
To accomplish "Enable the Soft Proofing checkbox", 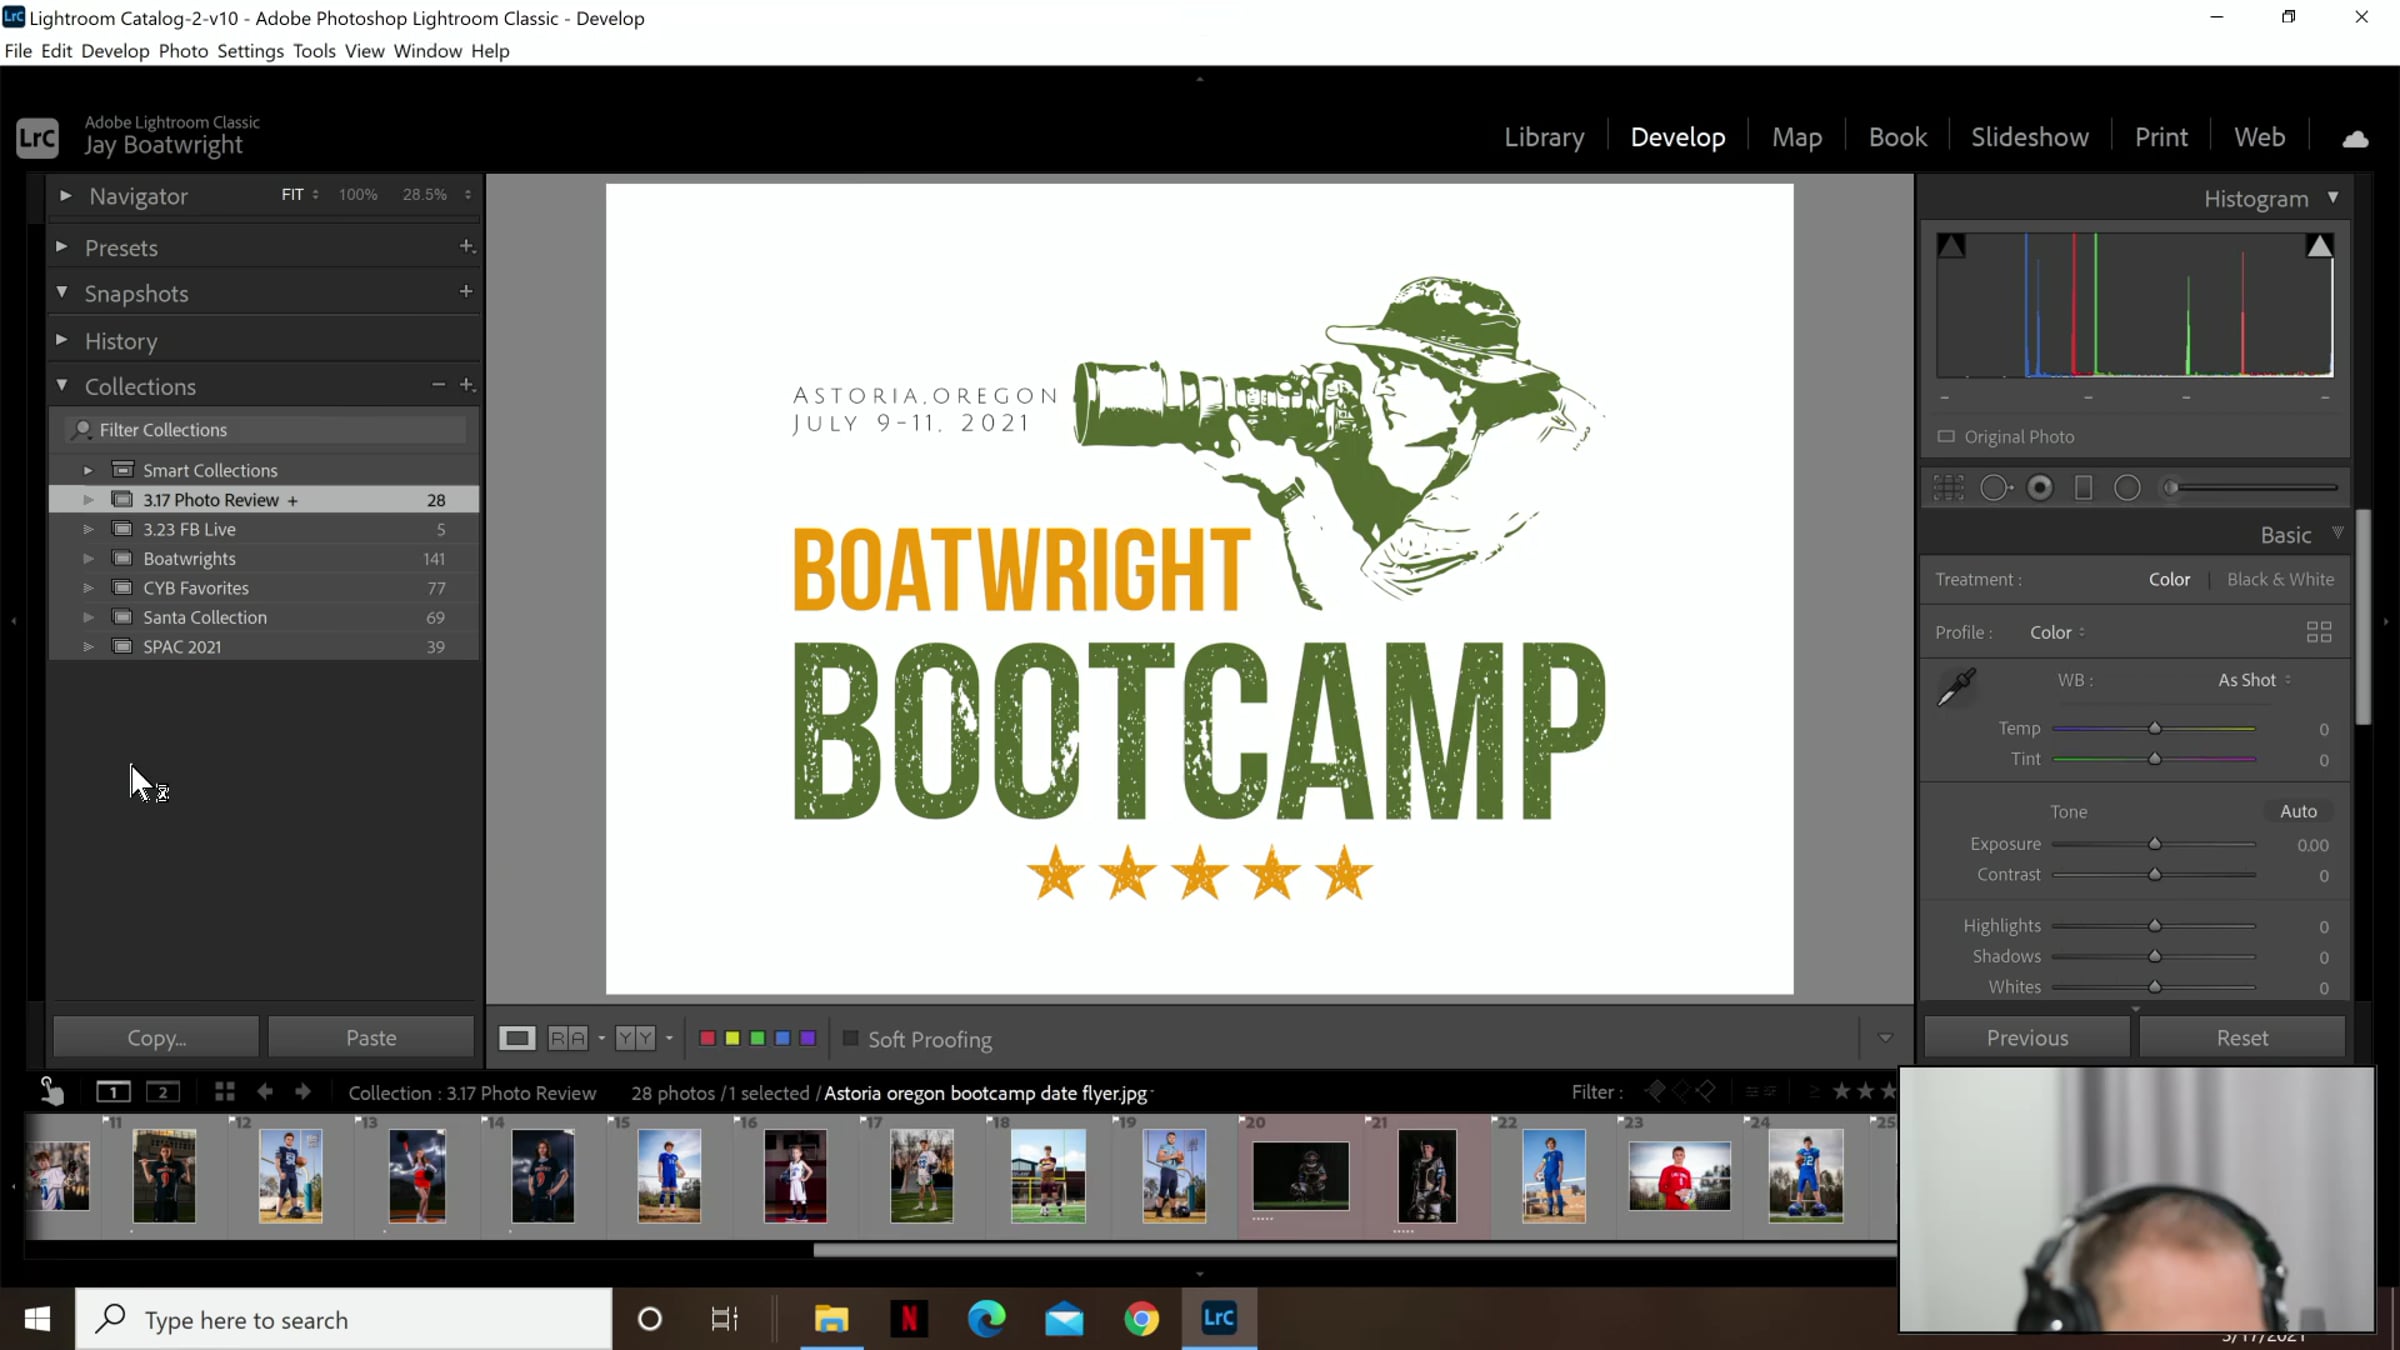I will point(851,1039).
